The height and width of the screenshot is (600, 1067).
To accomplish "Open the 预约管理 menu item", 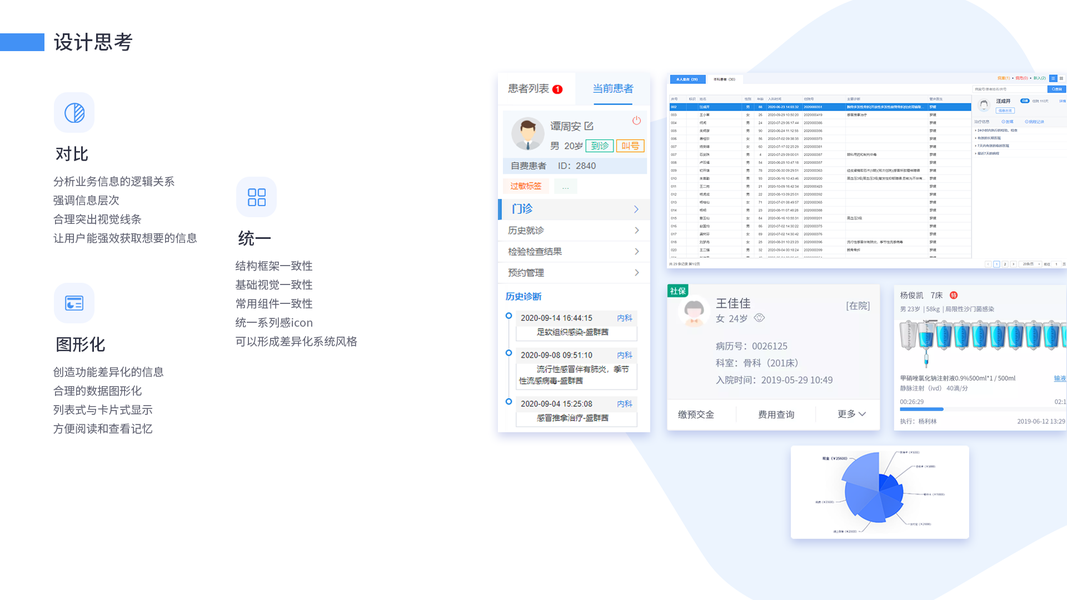I will 574,273.
